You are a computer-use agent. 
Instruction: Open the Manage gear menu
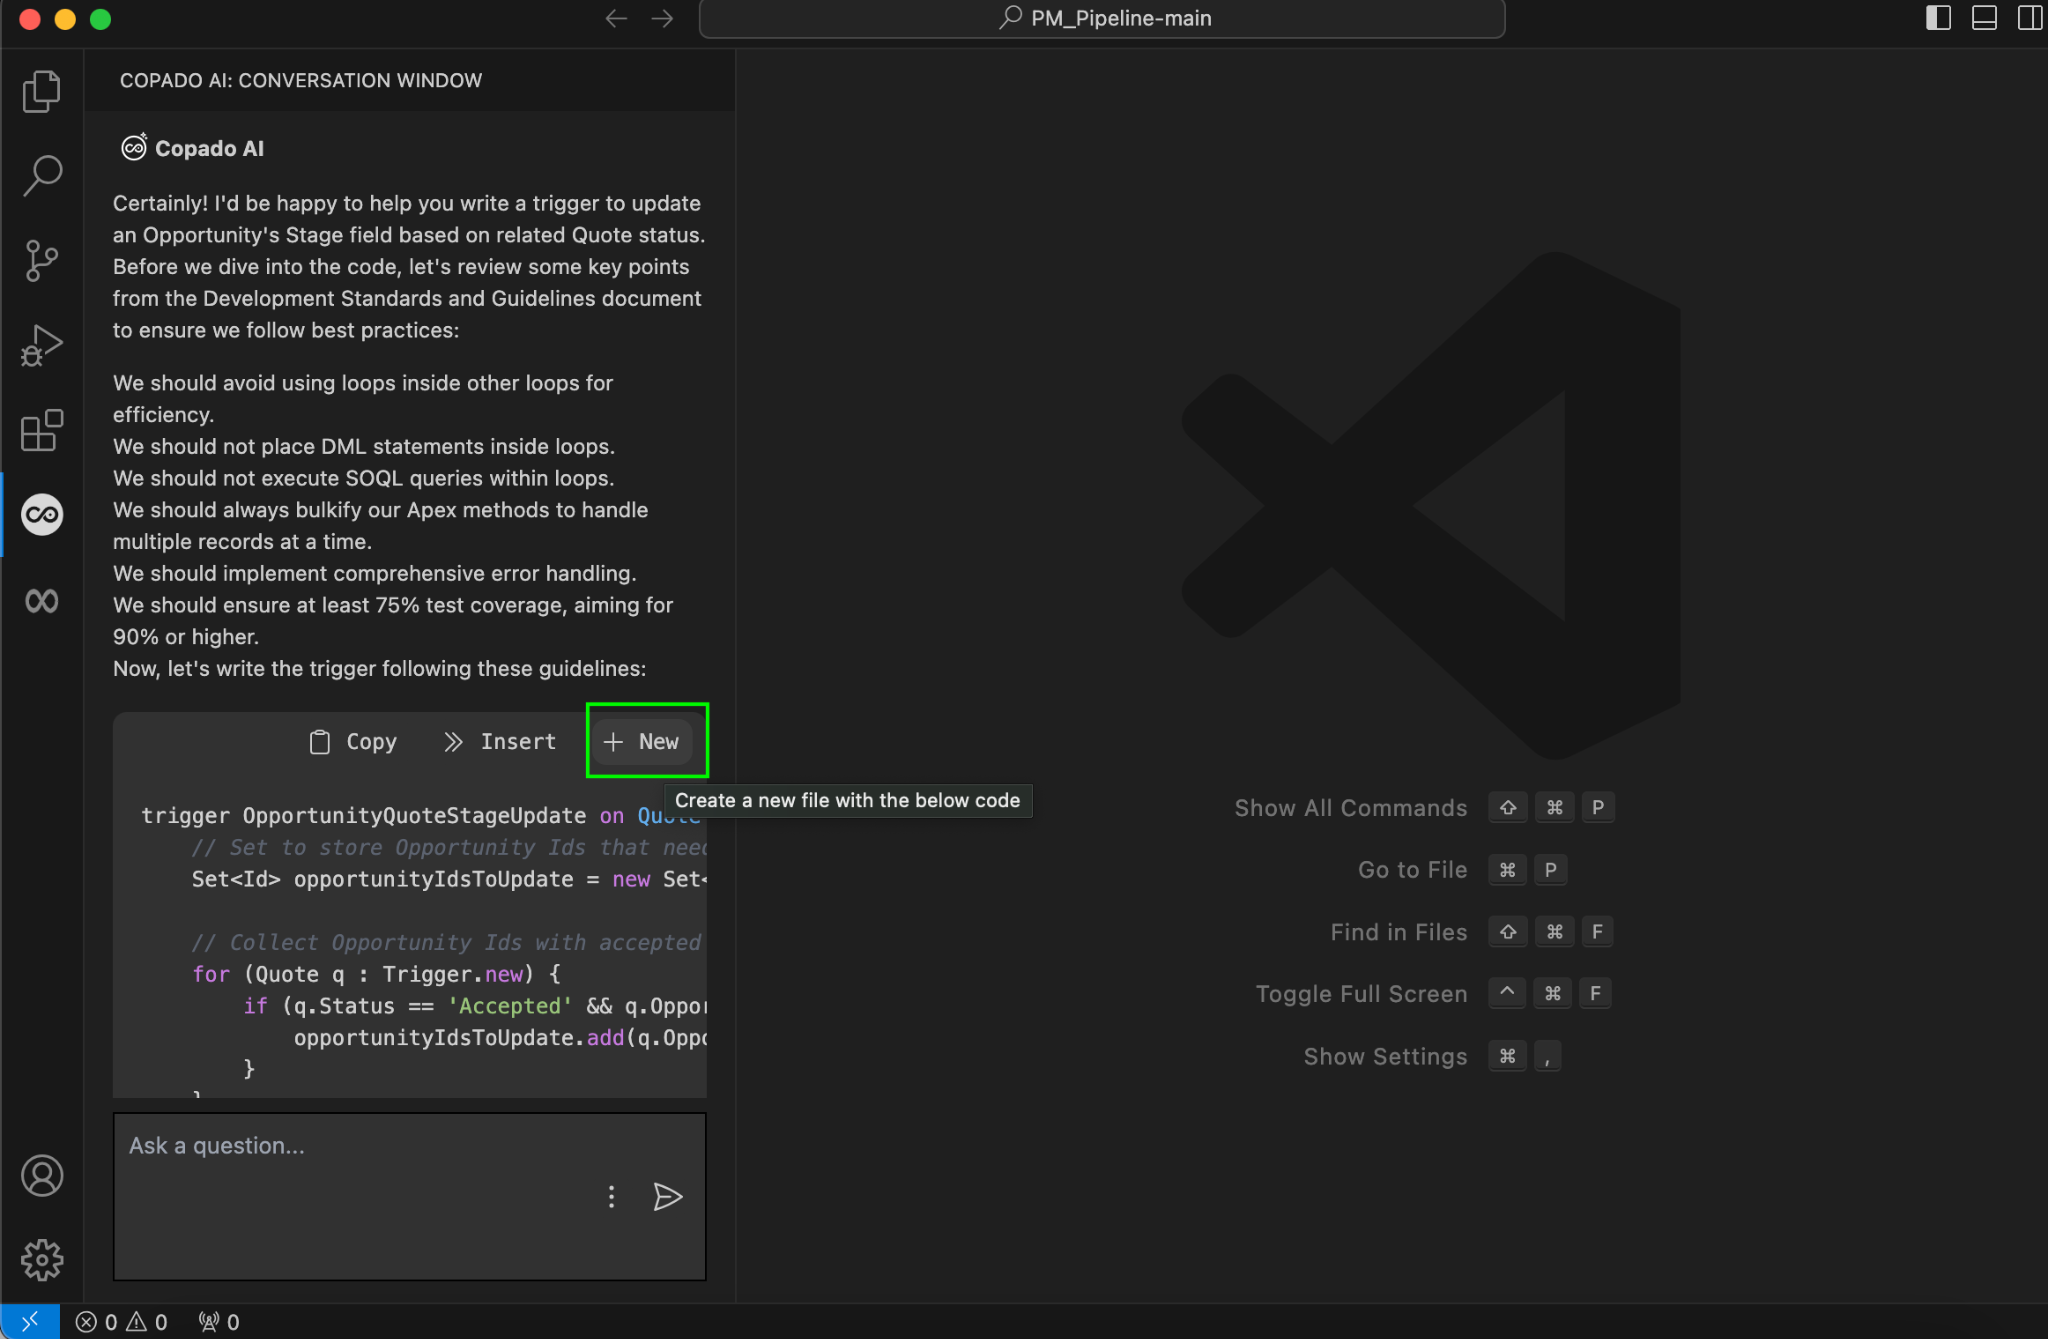(x=41, y=1260)
